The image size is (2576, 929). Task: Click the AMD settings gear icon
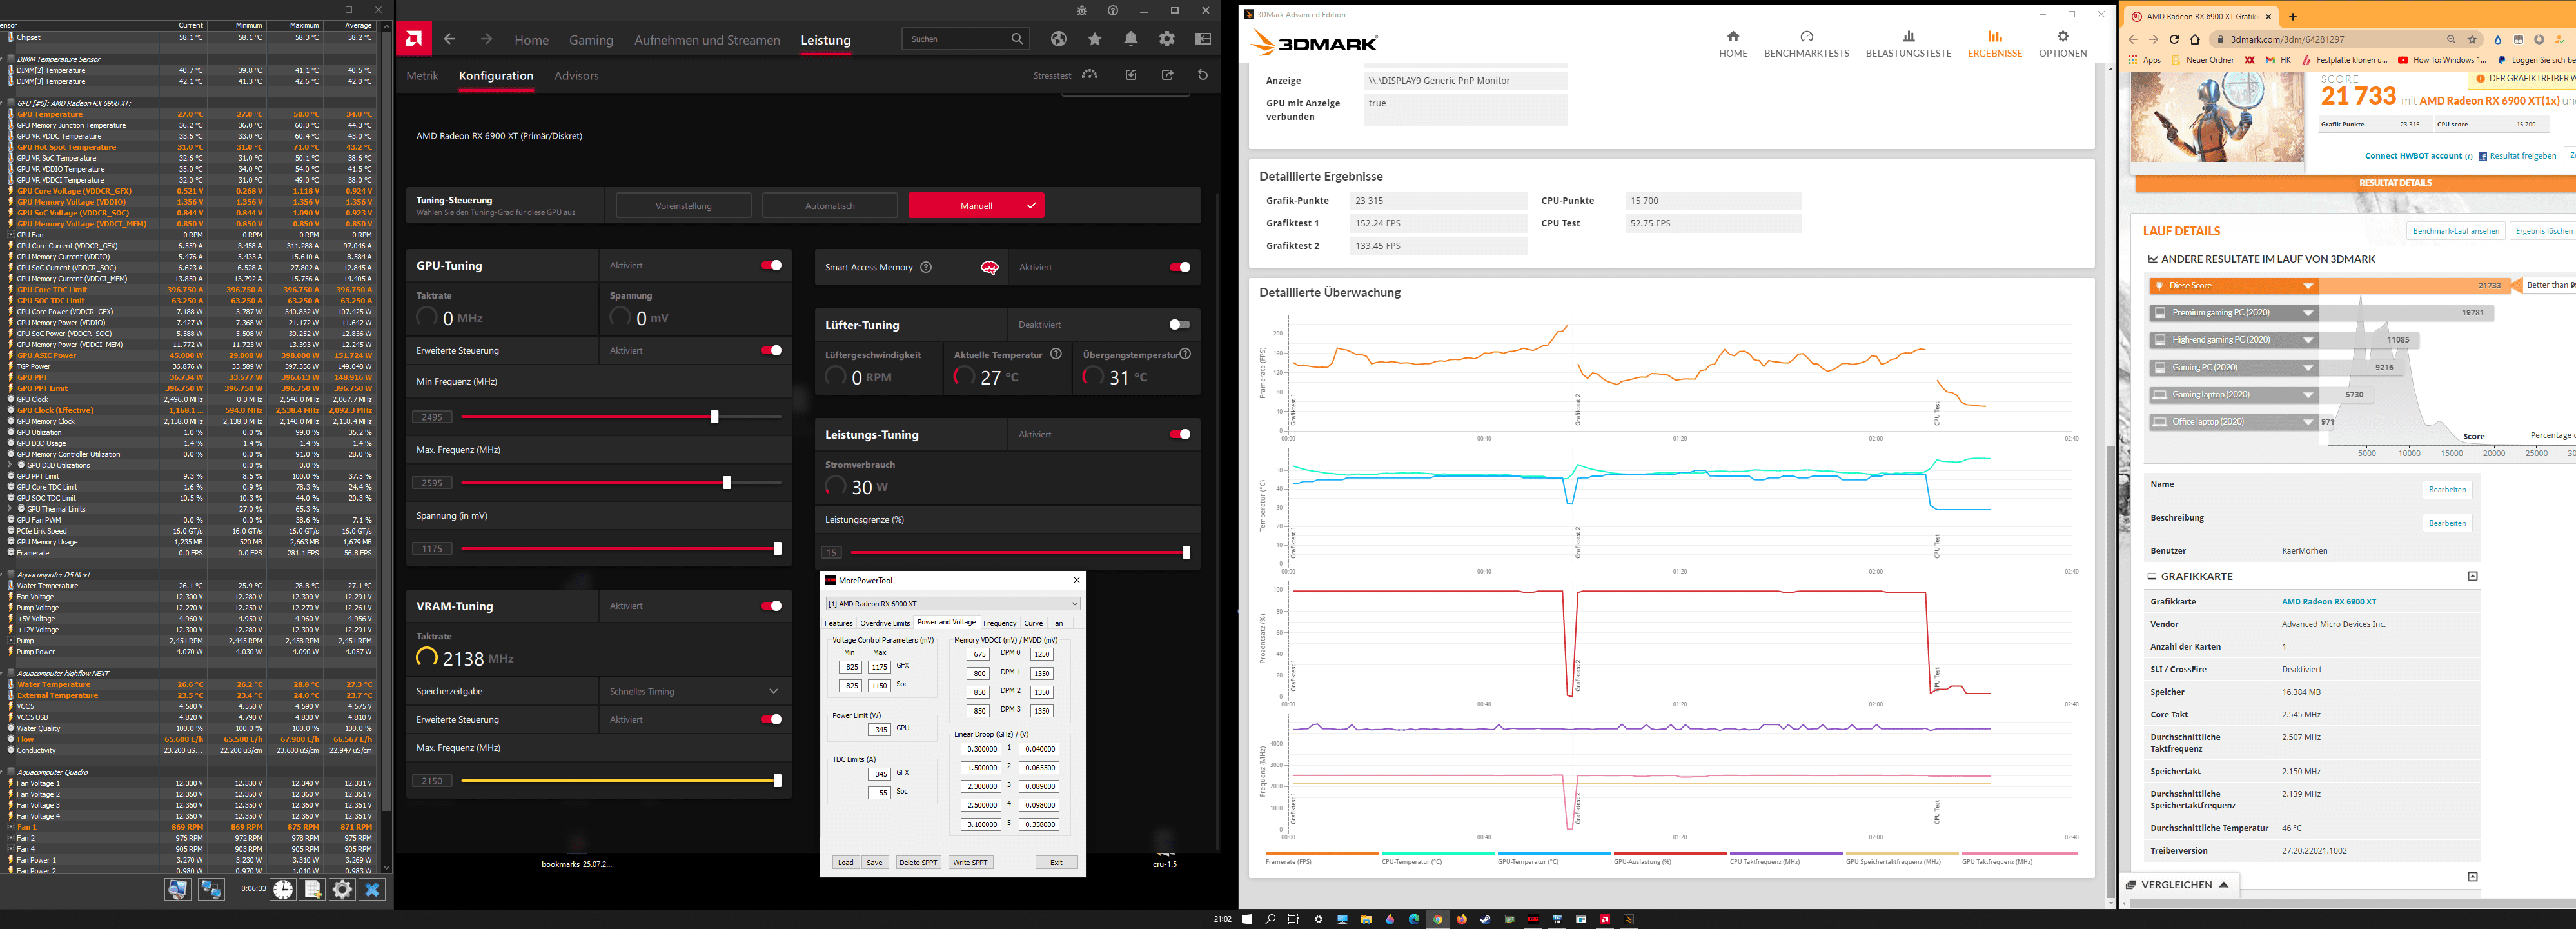pos(1166,39)
